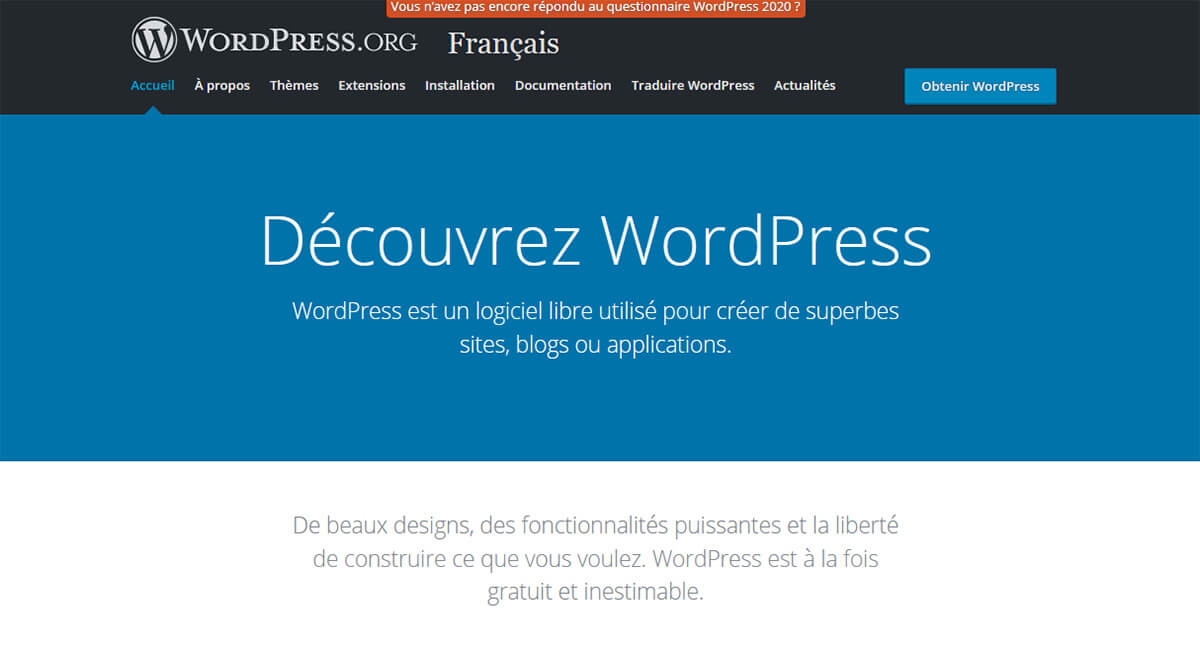
Task: Open the Extensions menu item
Action: click(372, 86)
